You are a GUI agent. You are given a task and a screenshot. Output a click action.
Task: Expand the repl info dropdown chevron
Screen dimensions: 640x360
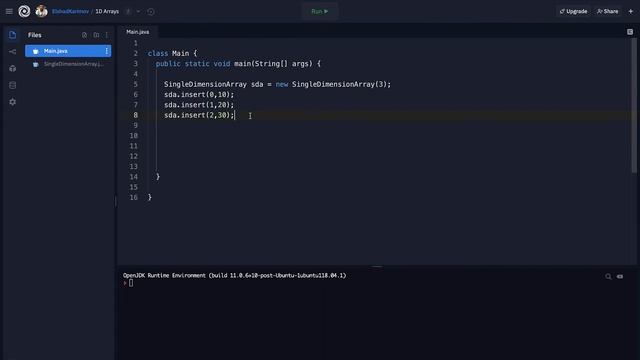click(x=138, y=11)
